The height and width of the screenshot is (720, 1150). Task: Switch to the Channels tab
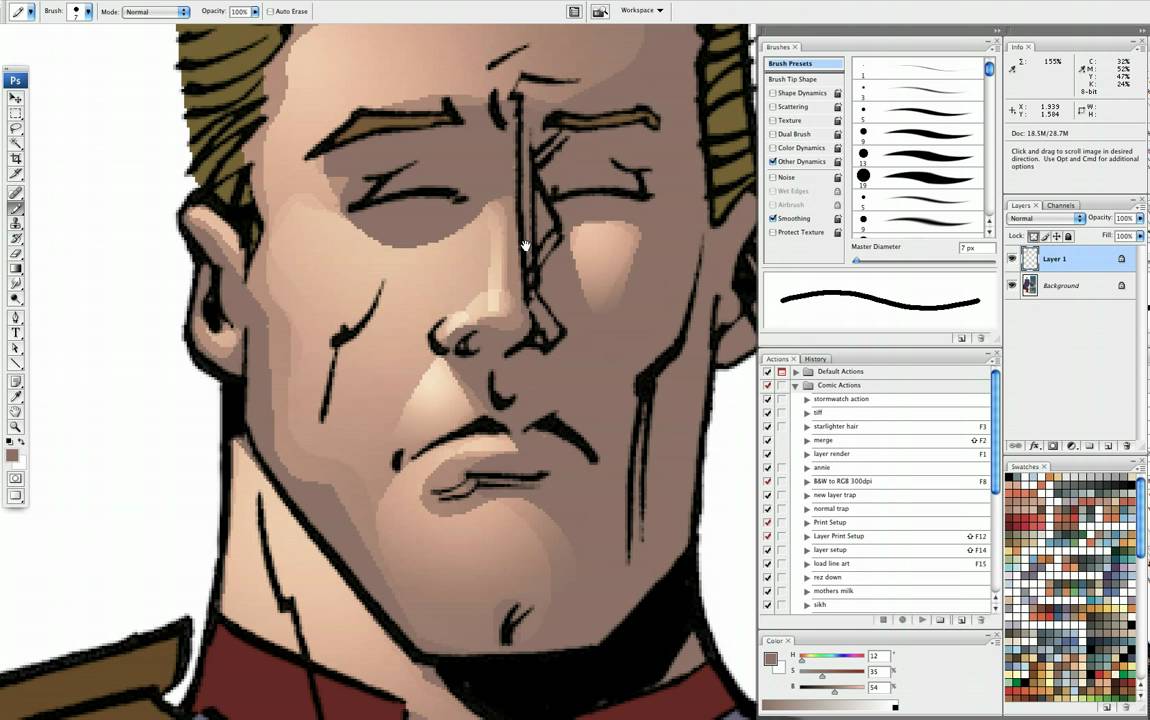1061,205
